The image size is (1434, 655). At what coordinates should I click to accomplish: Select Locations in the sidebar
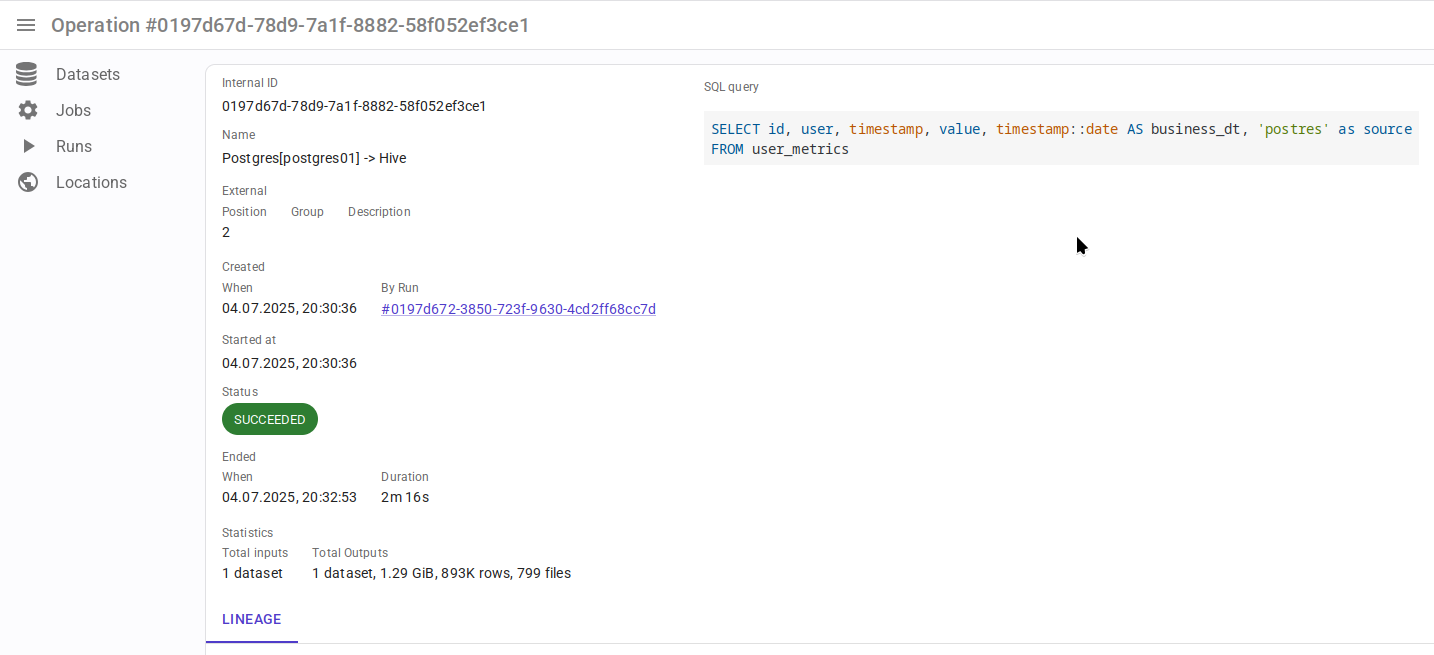pos(91,182)
